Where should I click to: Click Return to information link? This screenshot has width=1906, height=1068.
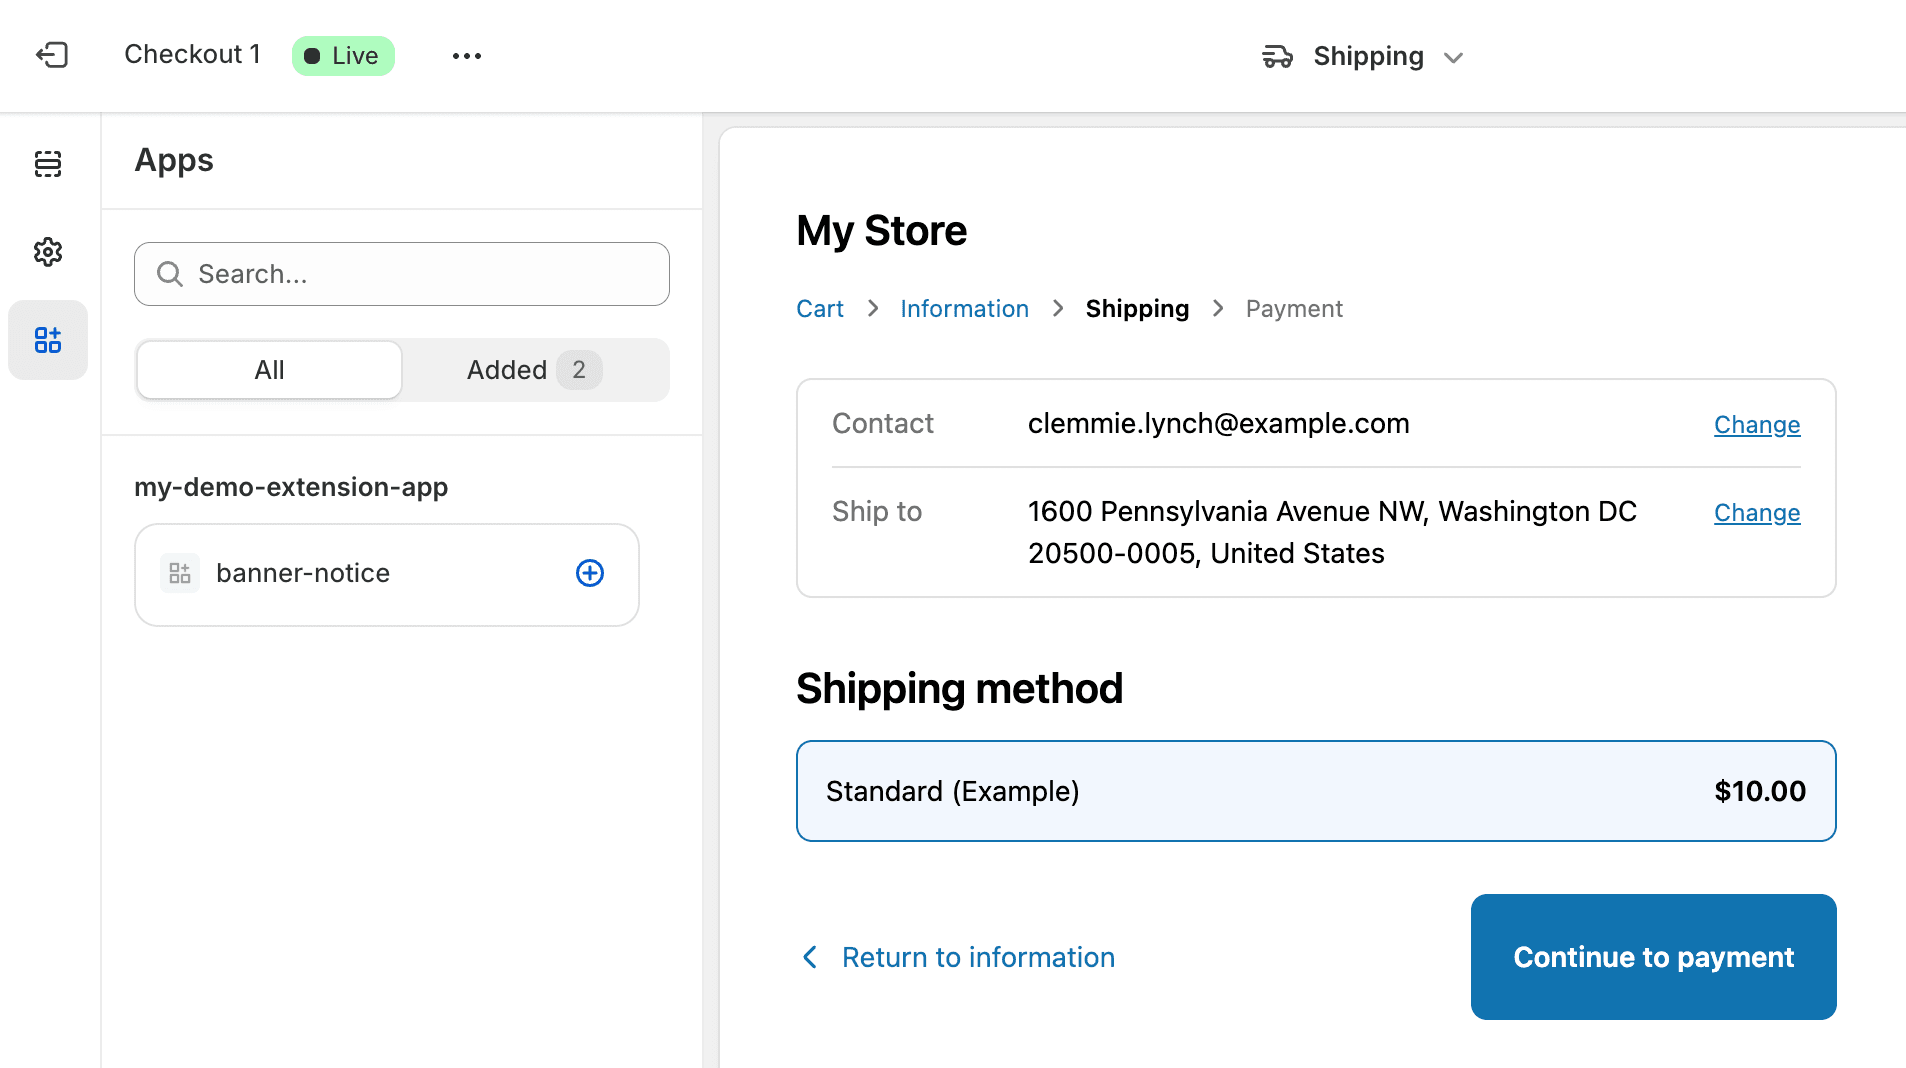click(x=977, y=957)
